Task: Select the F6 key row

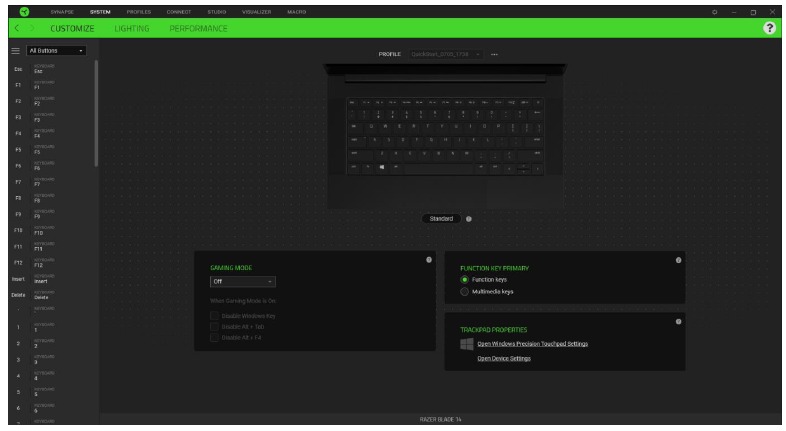Action: (52, 166)
